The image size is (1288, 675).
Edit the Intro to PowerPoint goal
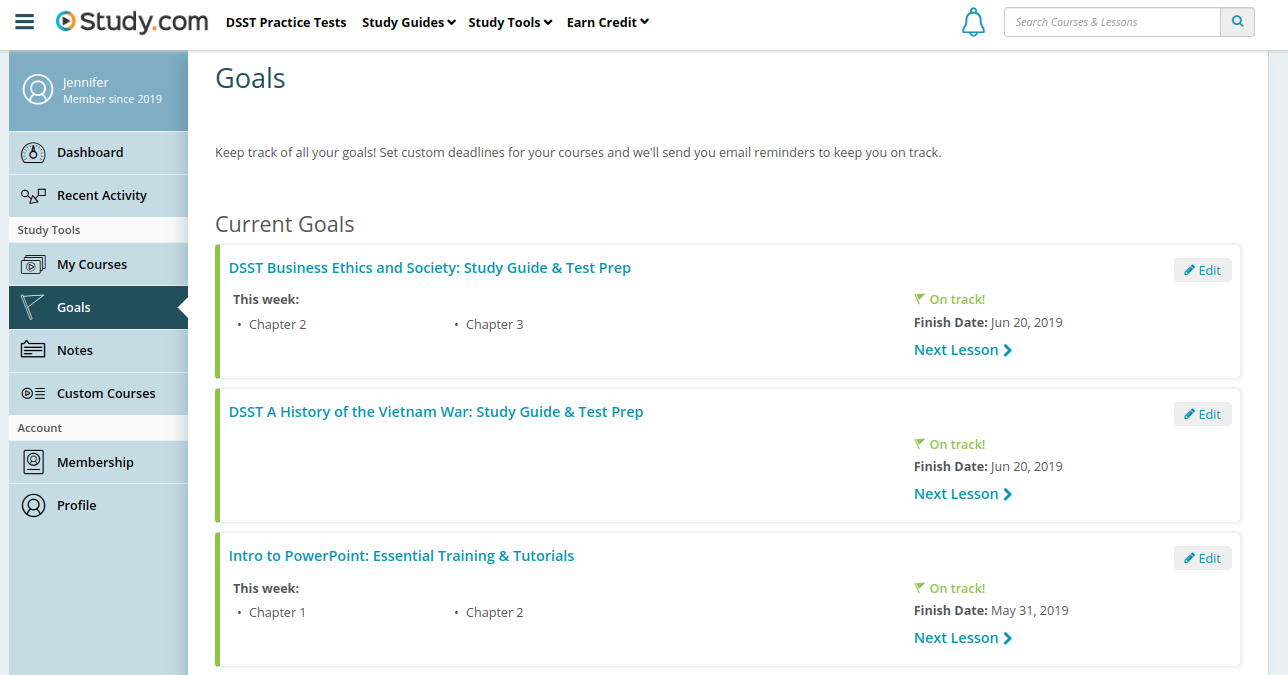coord(1203,558)
